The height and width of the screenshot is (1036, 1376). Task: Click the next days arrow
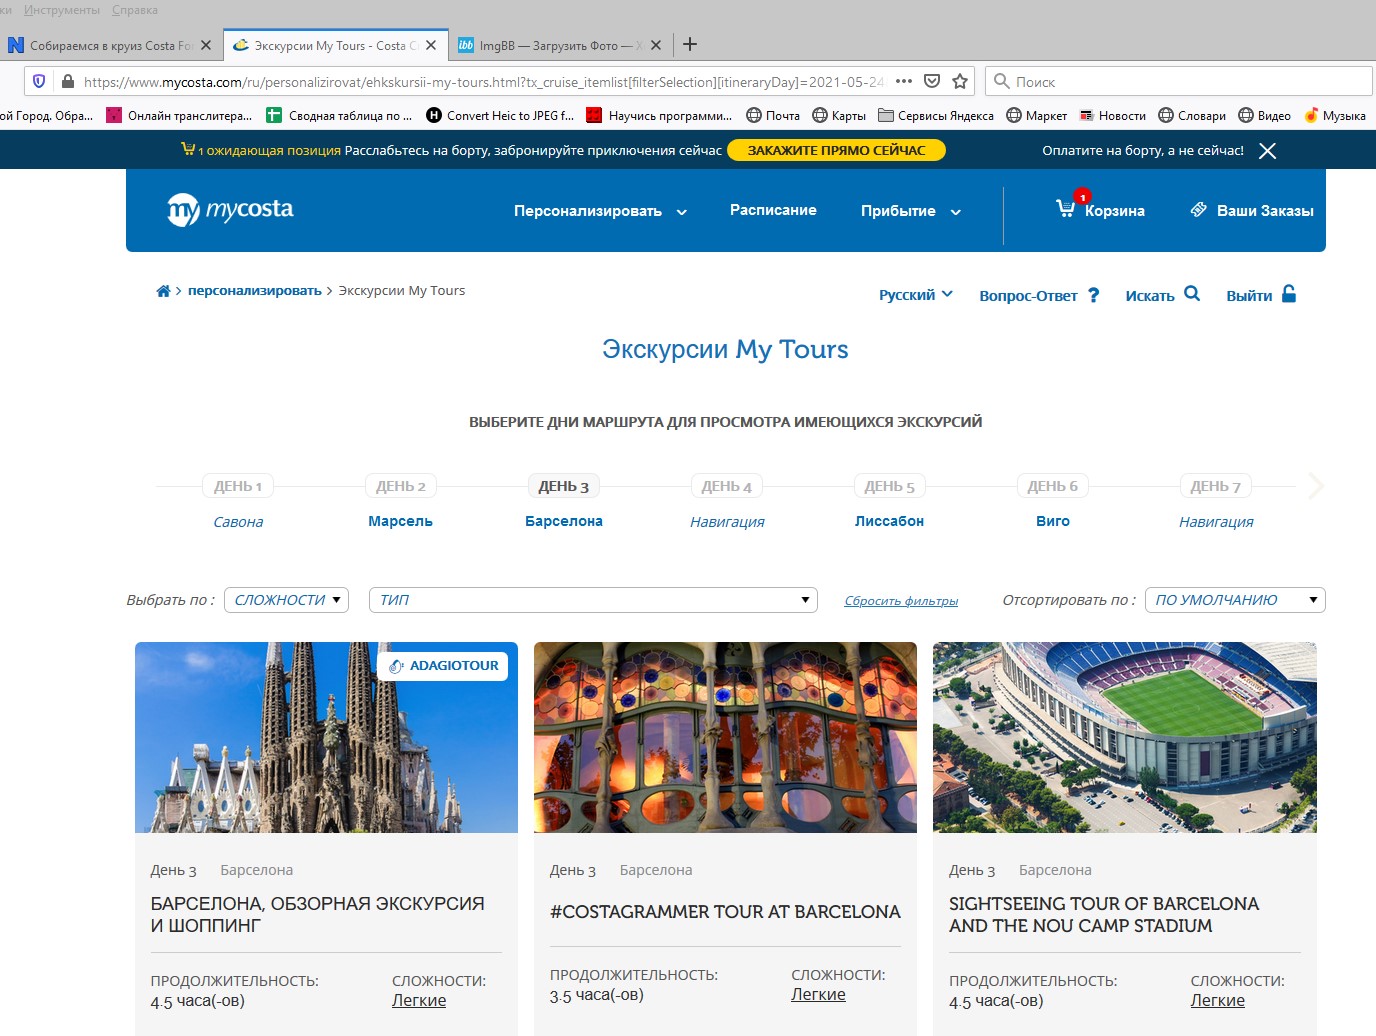[1316, 487]
